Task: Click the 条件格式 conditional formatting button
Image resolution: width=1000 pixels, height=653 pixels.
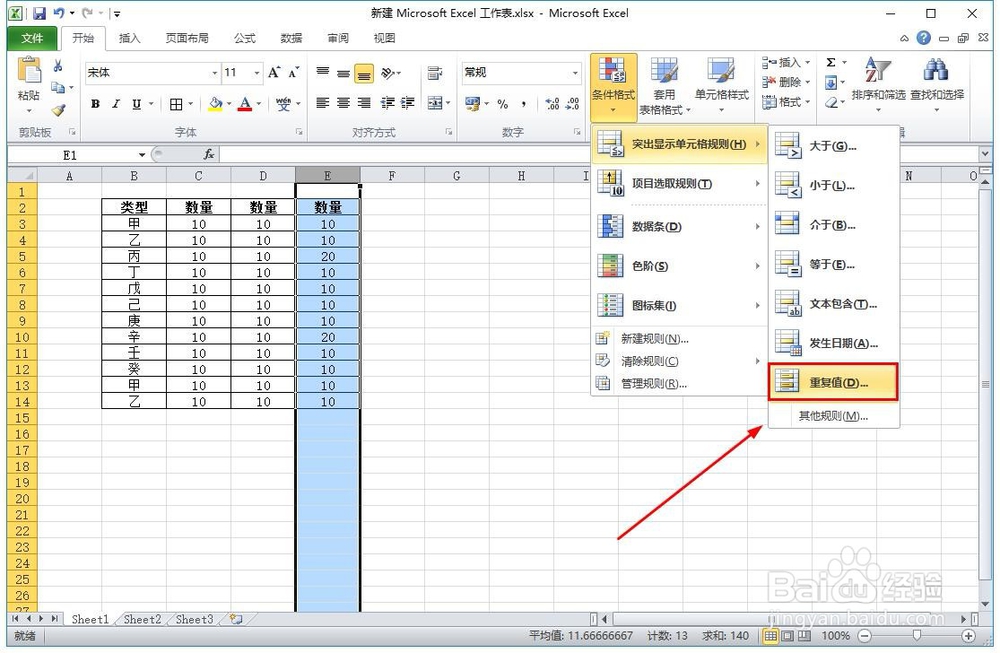Action: pos(613,87)
